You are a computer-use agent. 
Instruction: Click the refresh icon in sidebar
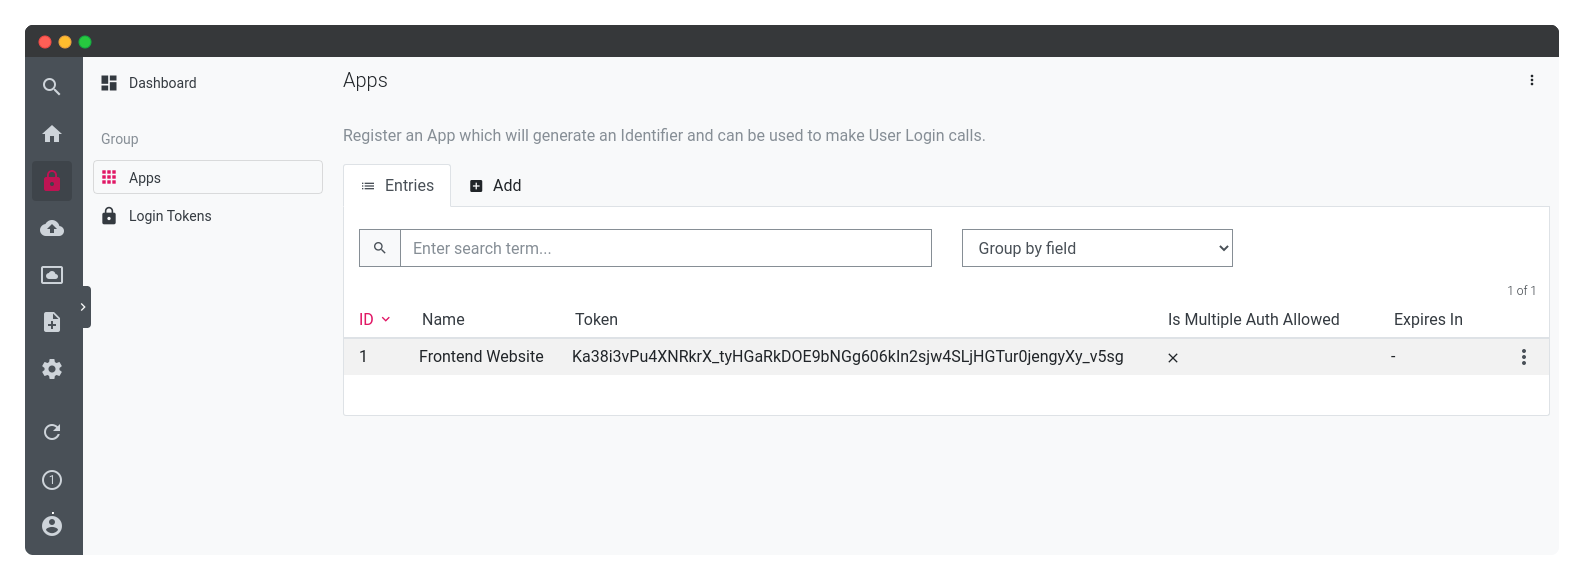(52, 432)
